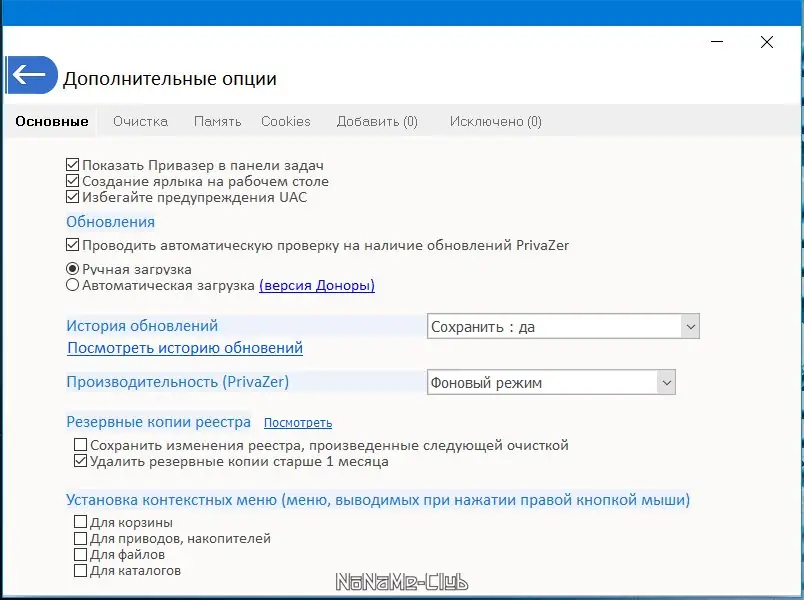Image resolution: width=804 pixels, height=600 pixels.
Task: Click the Дополнительные опции title
Action: [170, 78]
